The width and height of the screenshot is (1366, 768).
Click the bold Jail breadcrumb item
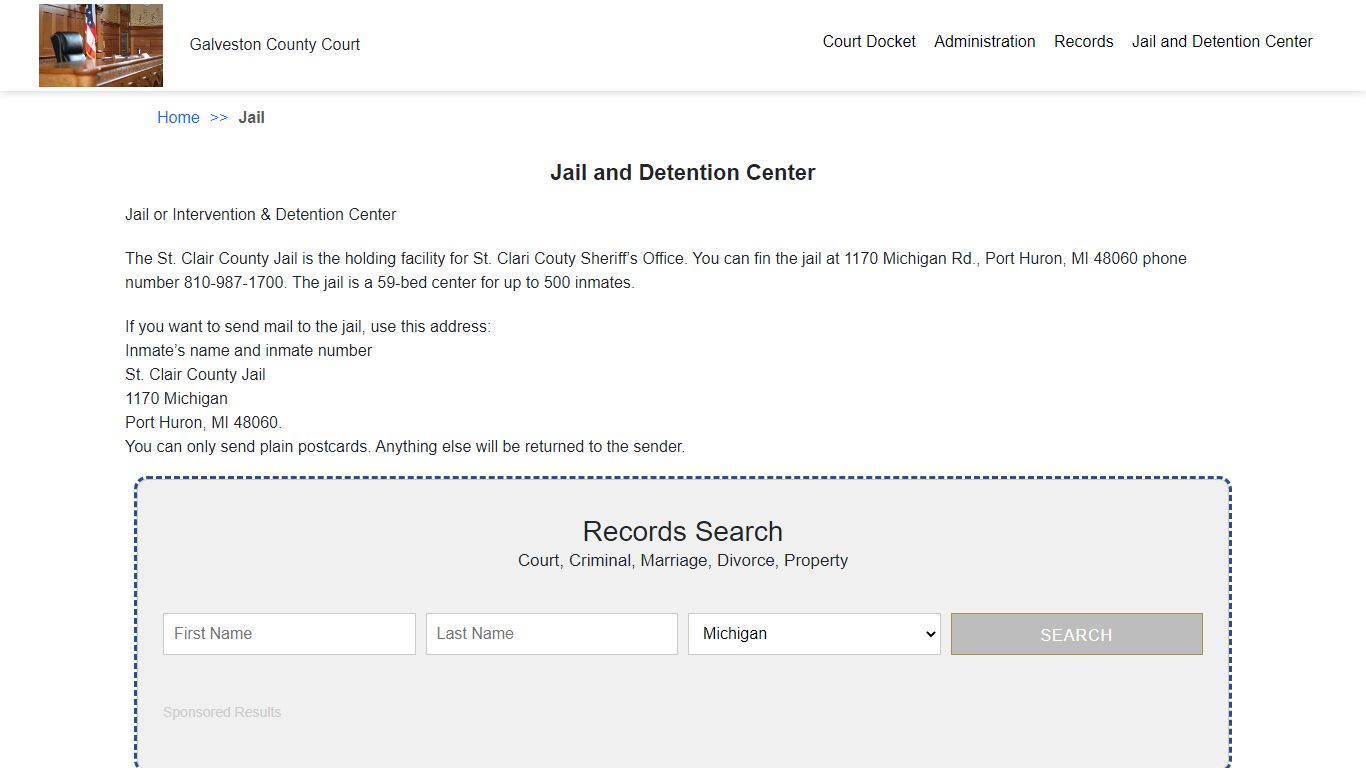pyautogui.click(x=251, y=117)
